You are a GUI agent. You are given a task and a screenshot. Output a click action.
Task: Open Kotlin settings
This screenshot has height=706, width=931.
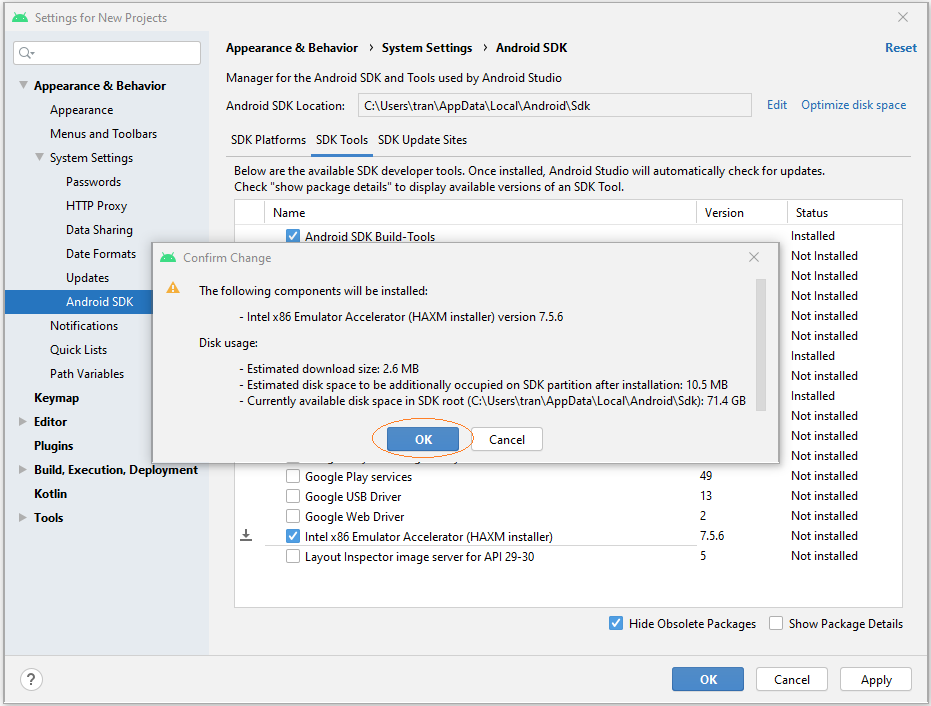(x=50, y=493)
